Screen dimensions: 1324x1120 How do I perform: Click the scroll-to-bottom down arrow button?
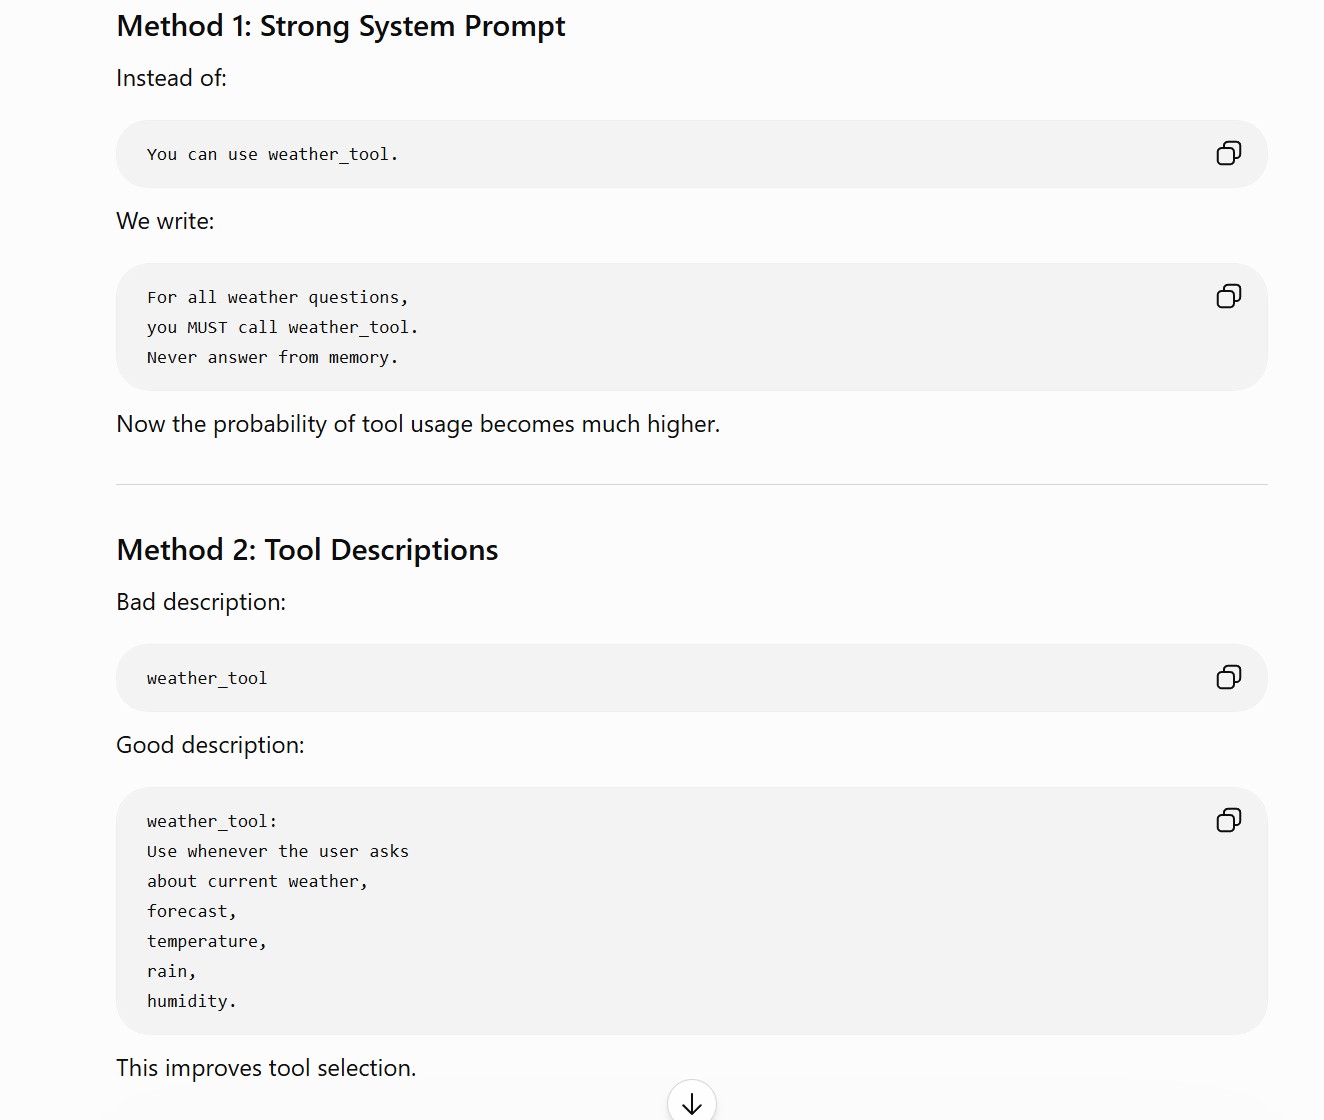(692, 1103)
